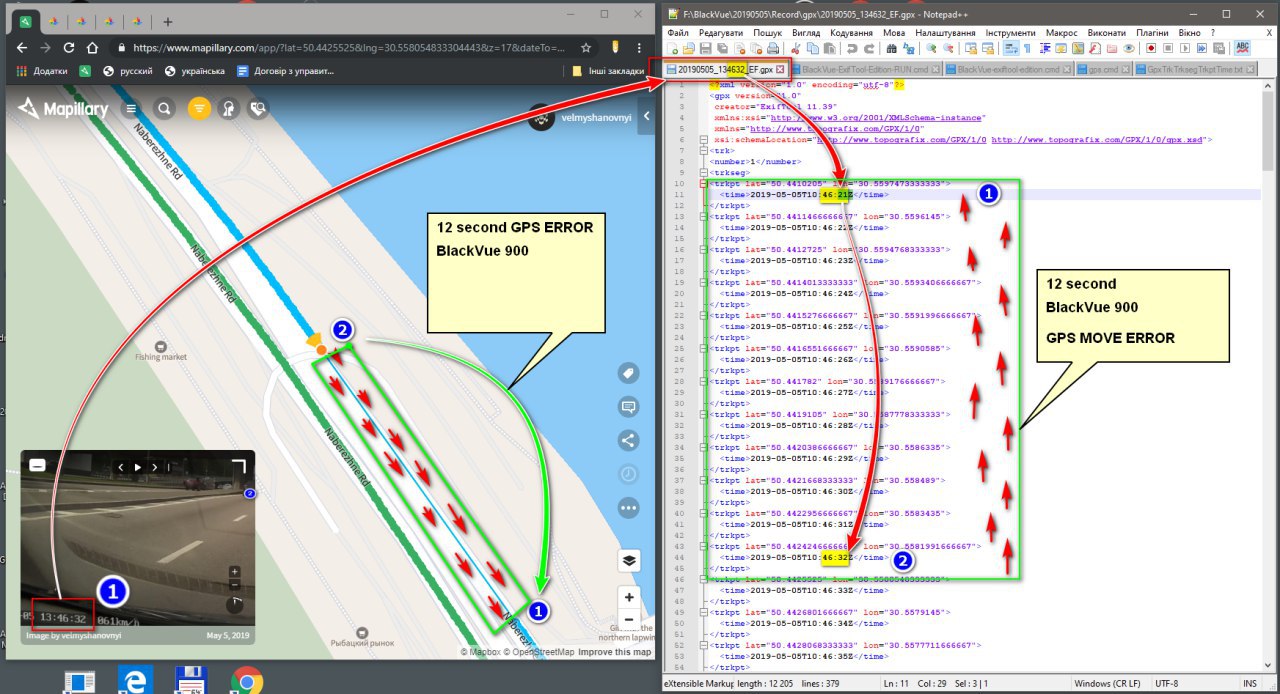
Task: Open Google Chrome from taskbar
Action: click(247, 679)
